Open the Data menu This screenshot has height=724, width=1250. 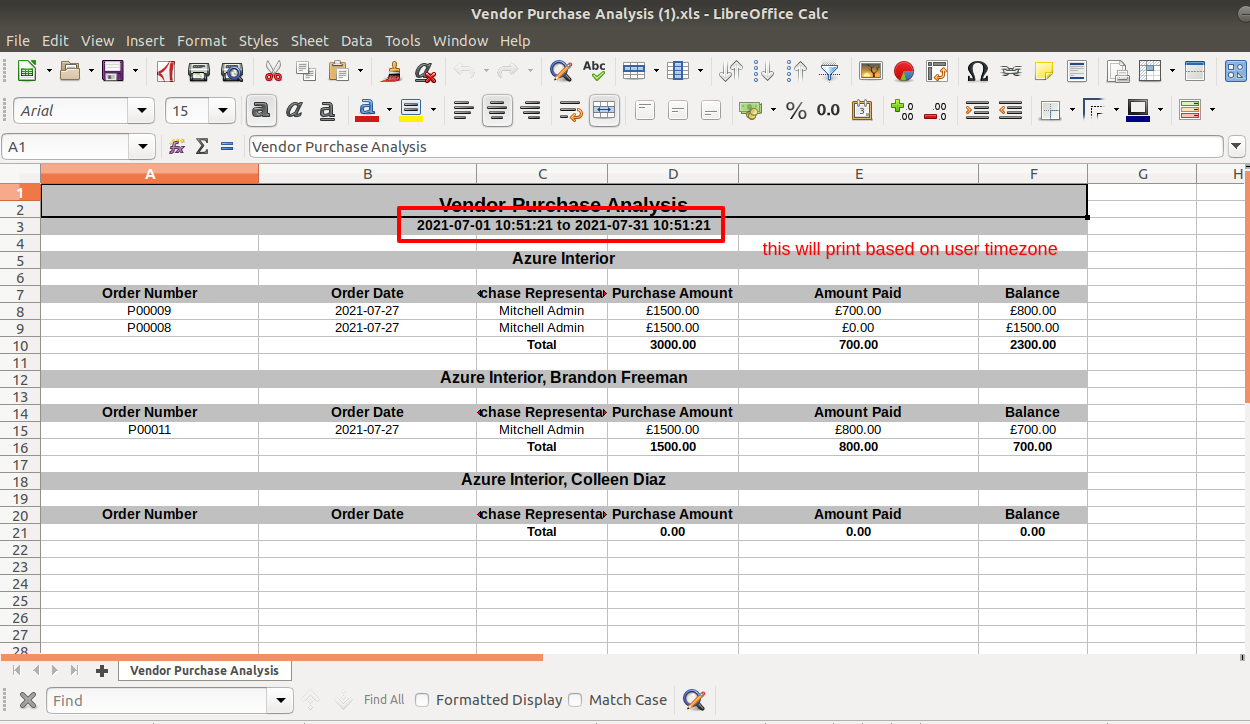pos(356,41)
